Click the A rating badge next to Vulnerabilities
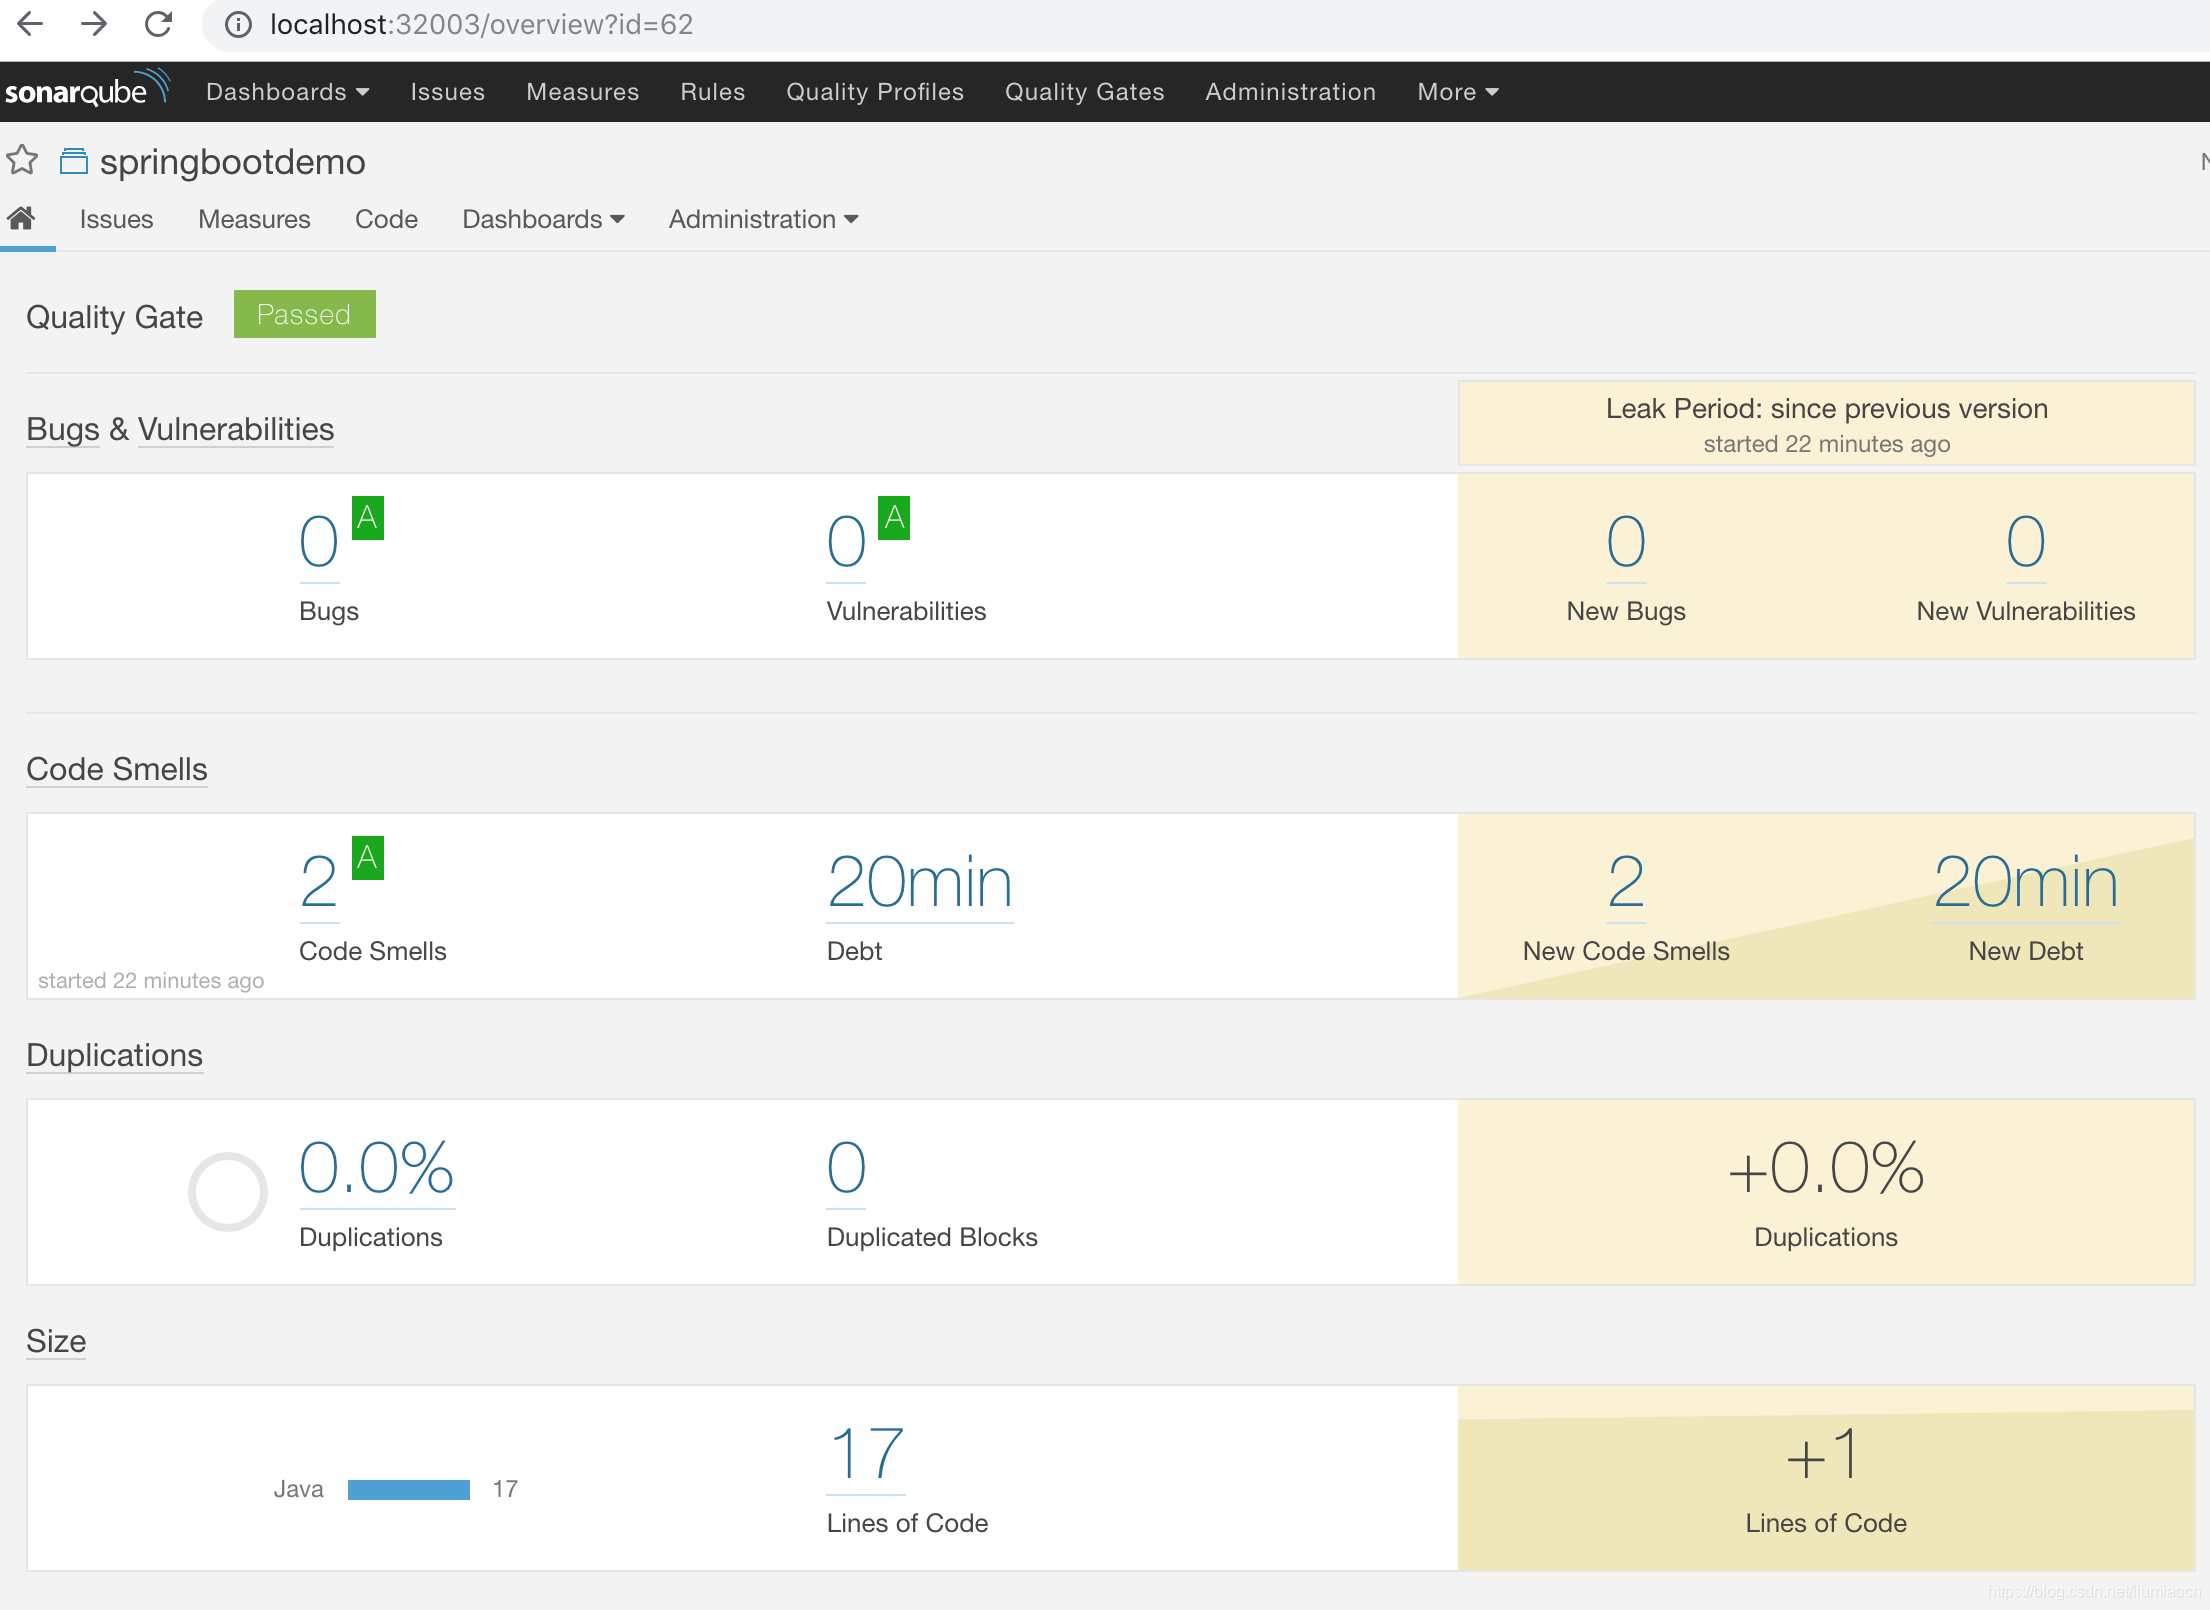The height and width of the screenshot is (1610, 2210). click(894, 517)
